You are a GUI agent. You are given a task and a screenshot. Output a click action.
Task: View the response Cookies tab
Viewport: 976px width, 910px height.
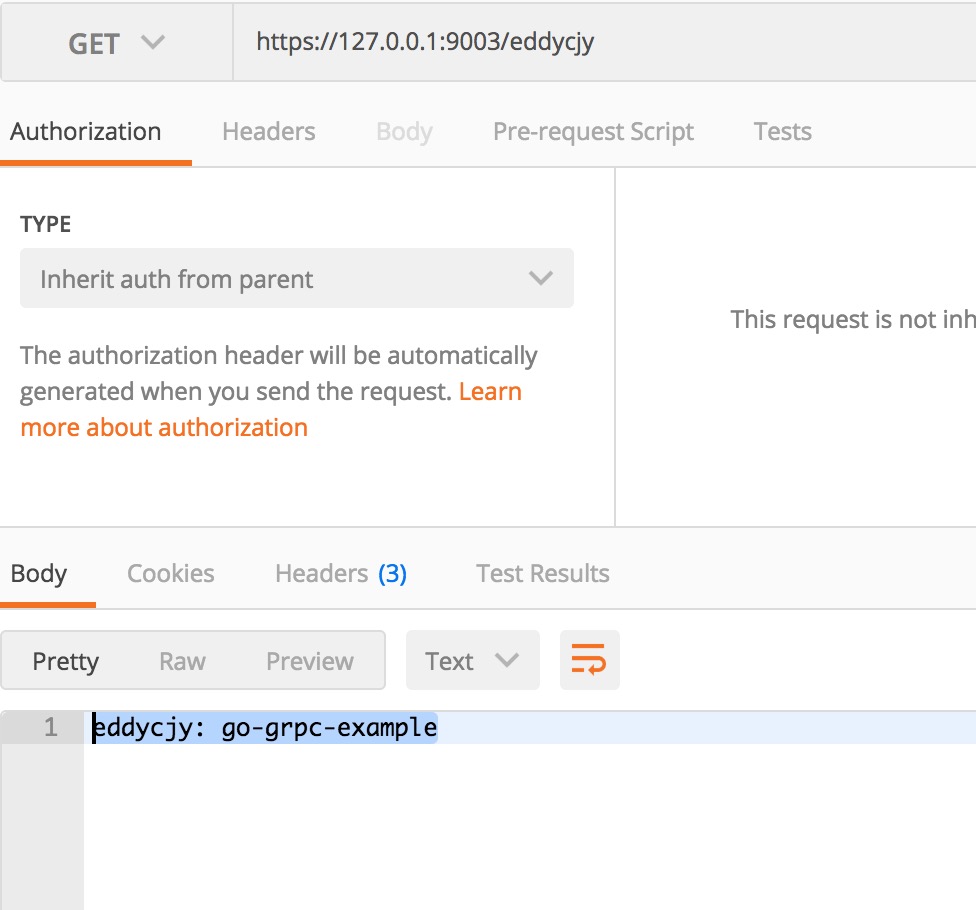tap(171, 574)
